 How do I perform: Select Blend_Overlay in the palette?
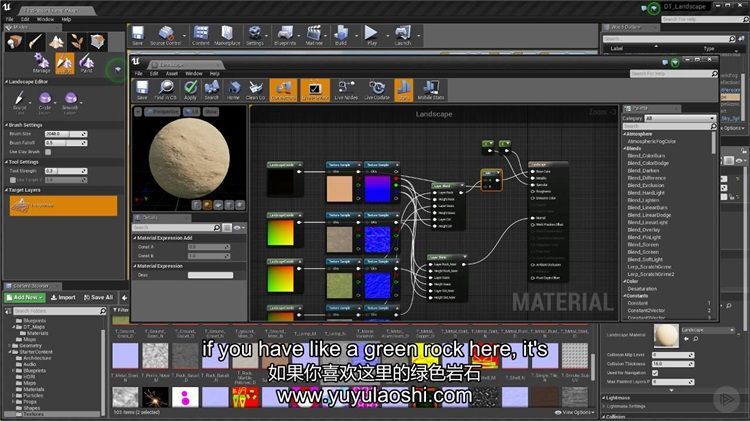644,230
